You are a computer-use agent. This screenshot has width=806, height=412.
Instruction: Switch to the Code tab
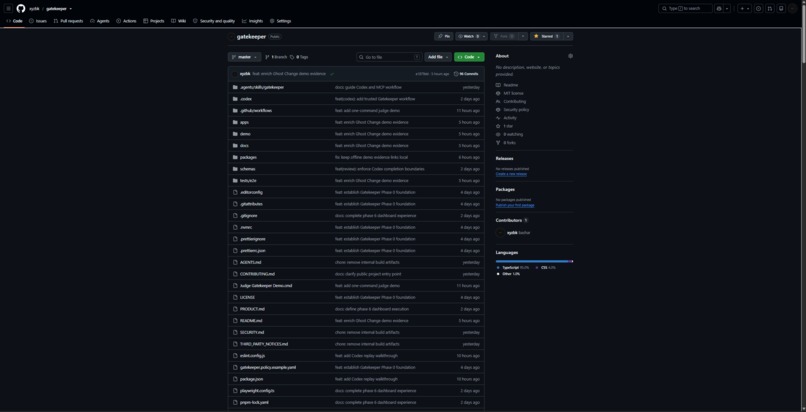pyautogui.click(x=14, y=21)
